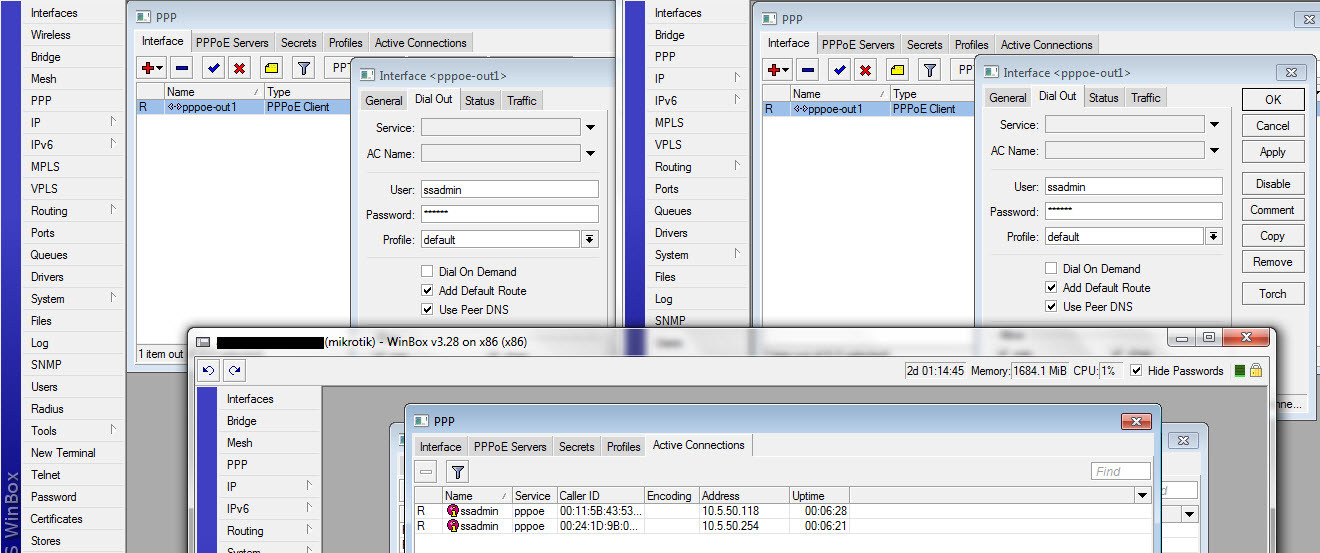The image size is (1320, 553).
Task: Click the yellow padlock icon in WinBox v3.28 window
Action: pos(1256,370)
